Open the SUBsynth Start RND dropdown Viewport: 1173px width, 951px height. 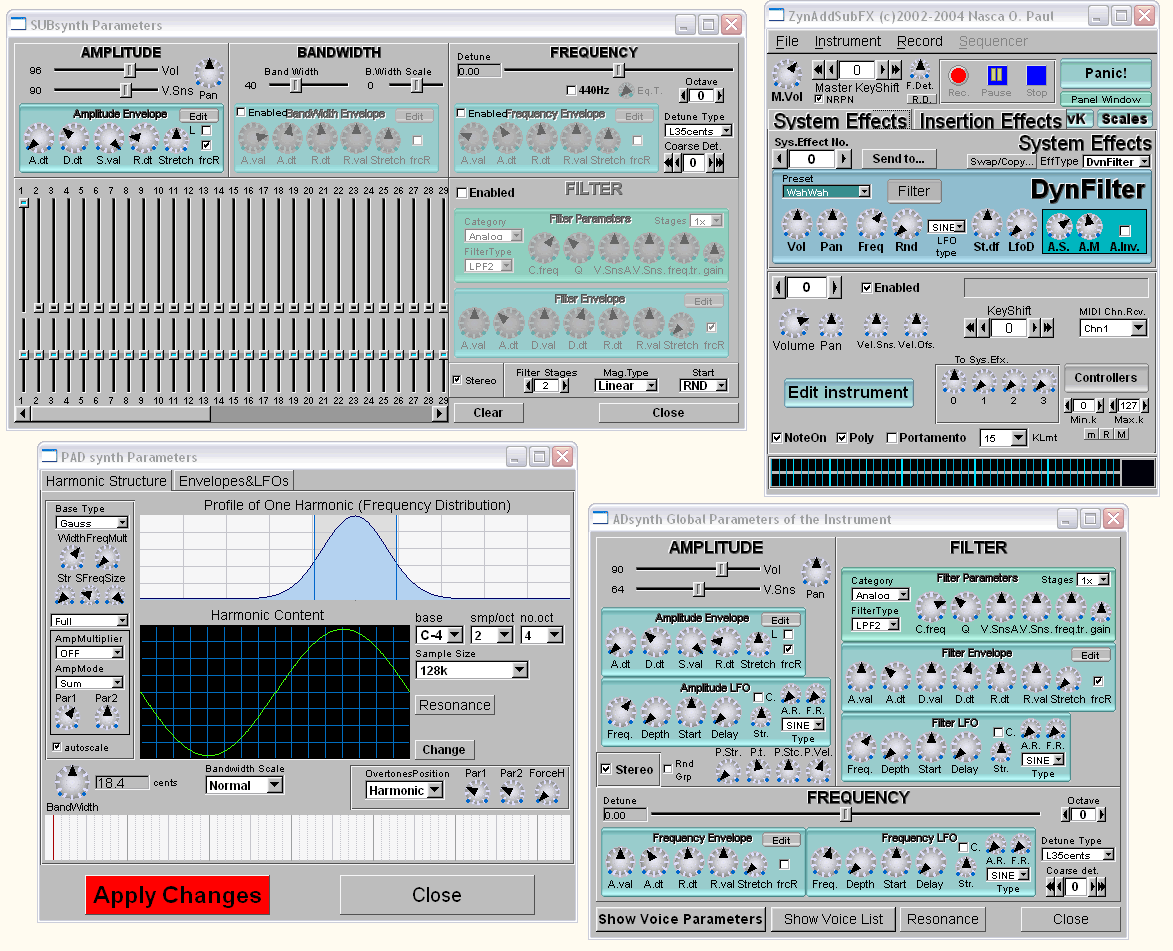pos(703,385)
